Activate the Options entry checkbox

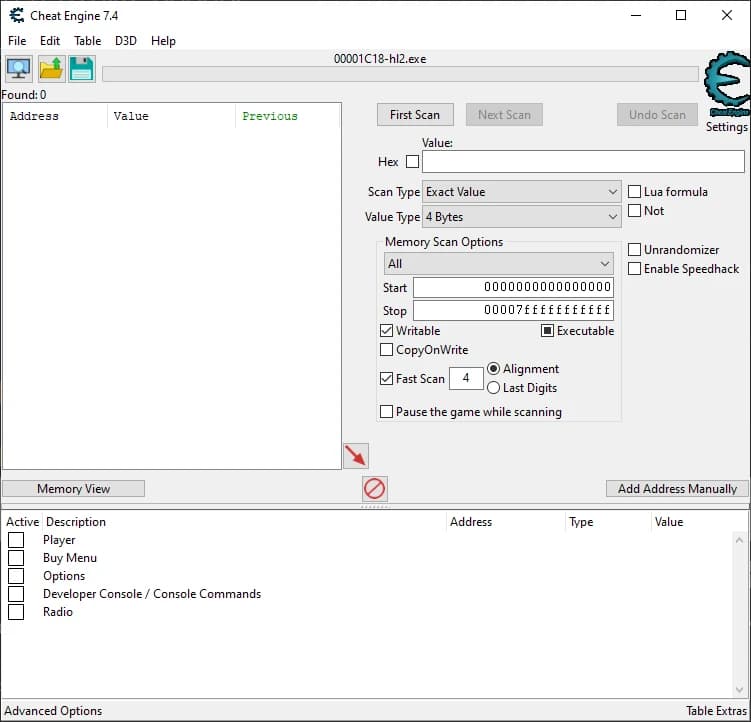coord(16,576)
